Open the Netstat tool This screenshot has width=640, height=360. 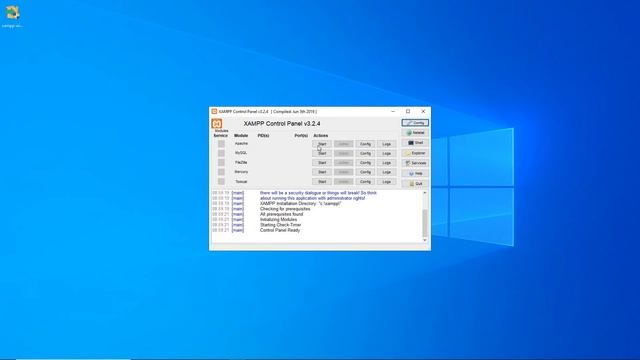tap(415, 133)
